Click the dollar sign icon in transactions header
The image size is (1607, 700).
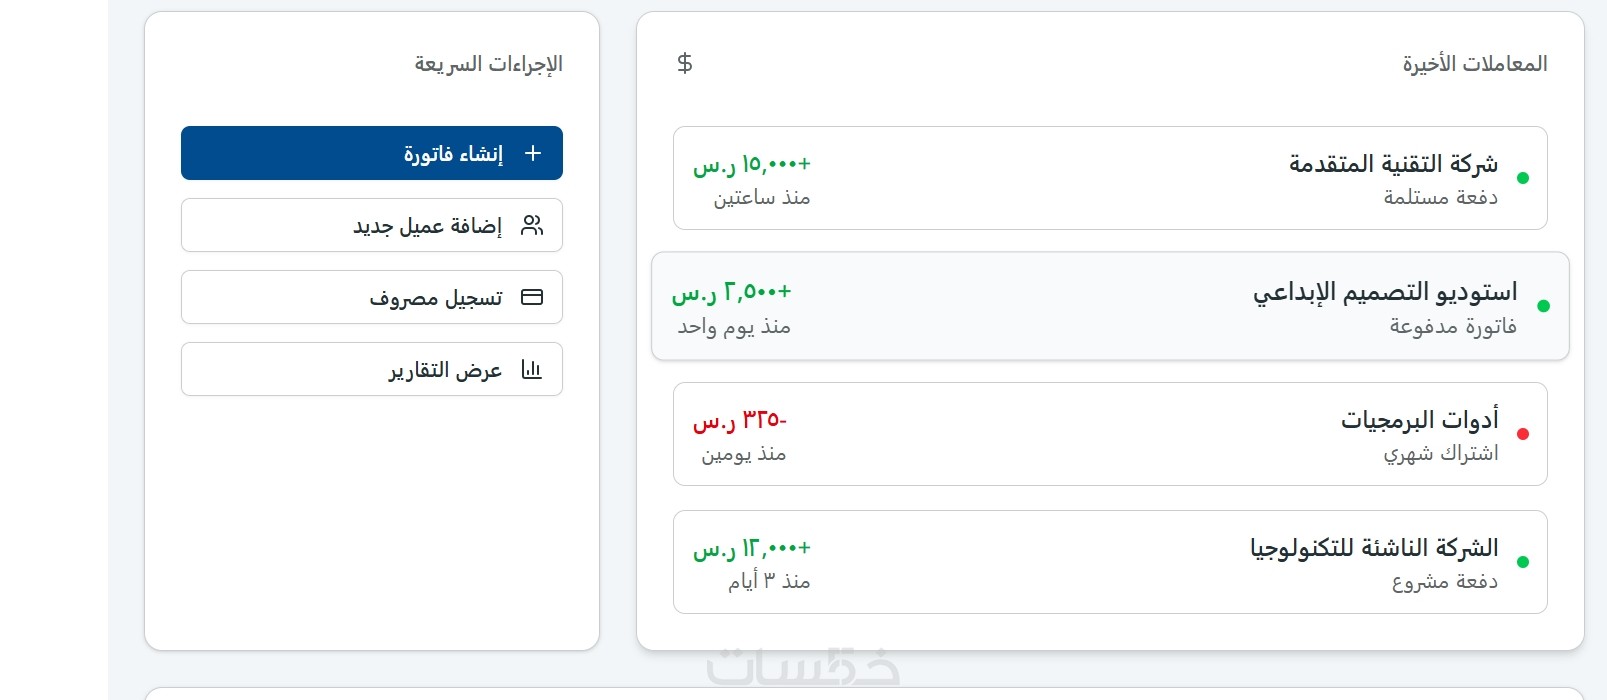(x=685, y=63)
